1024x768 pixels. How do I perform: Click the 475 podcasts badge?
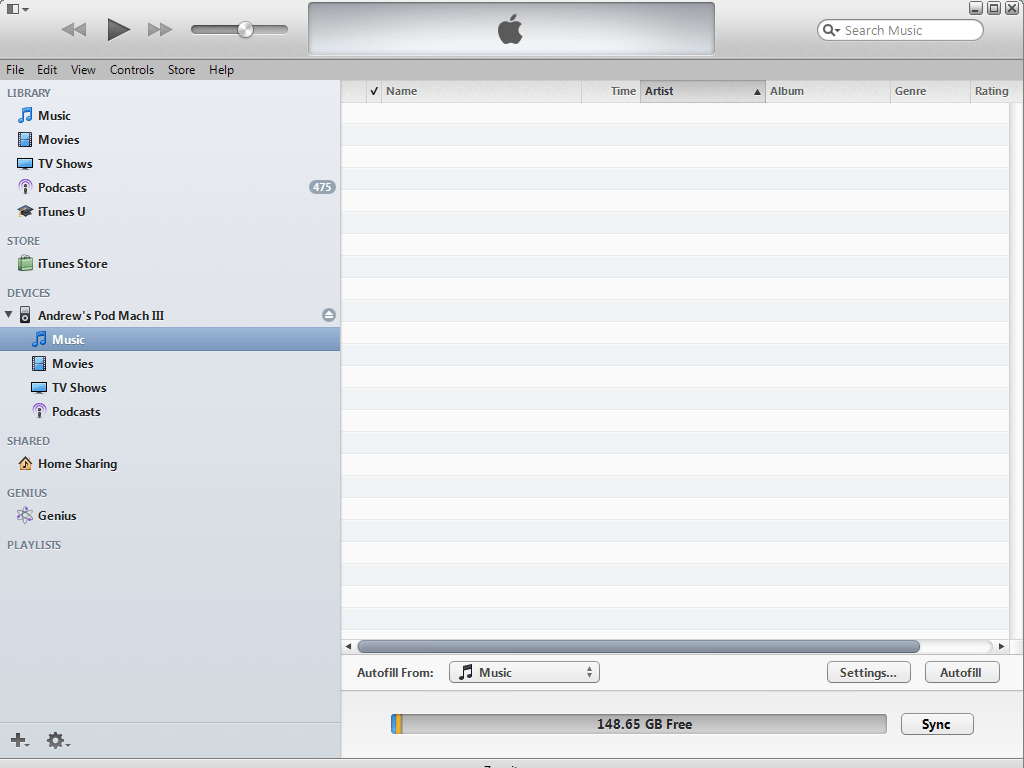pos(322,187)
